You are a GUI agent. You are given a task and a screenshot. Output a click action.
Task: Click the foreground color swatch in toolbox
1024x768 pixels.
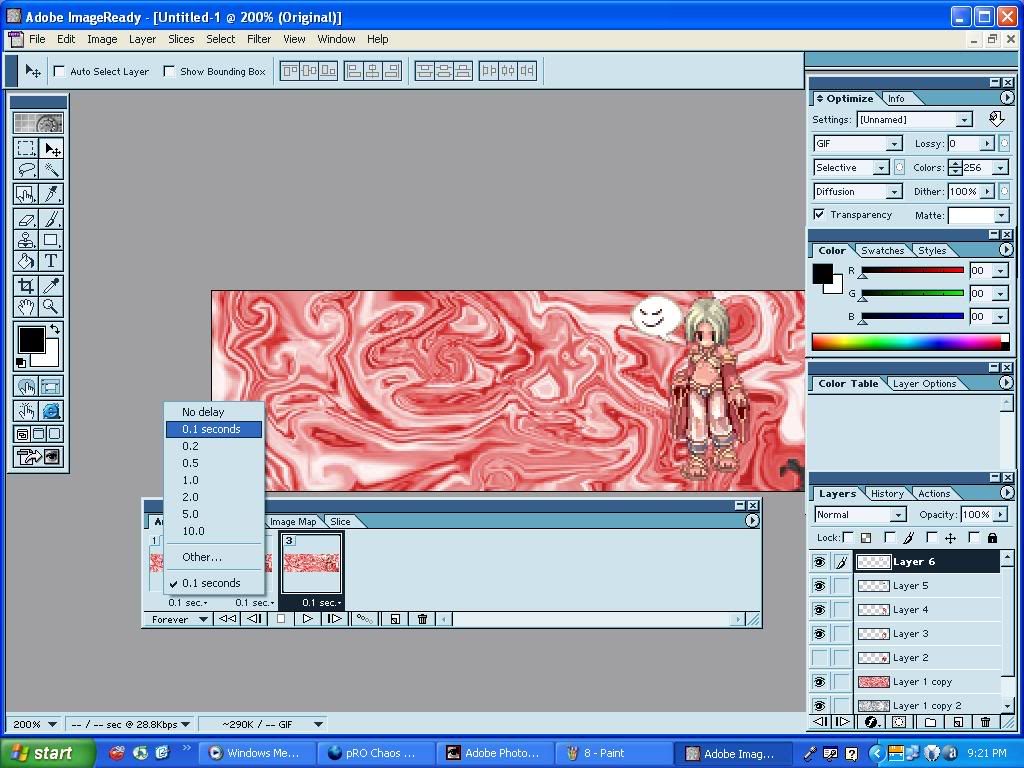click(x=31, y=339)
